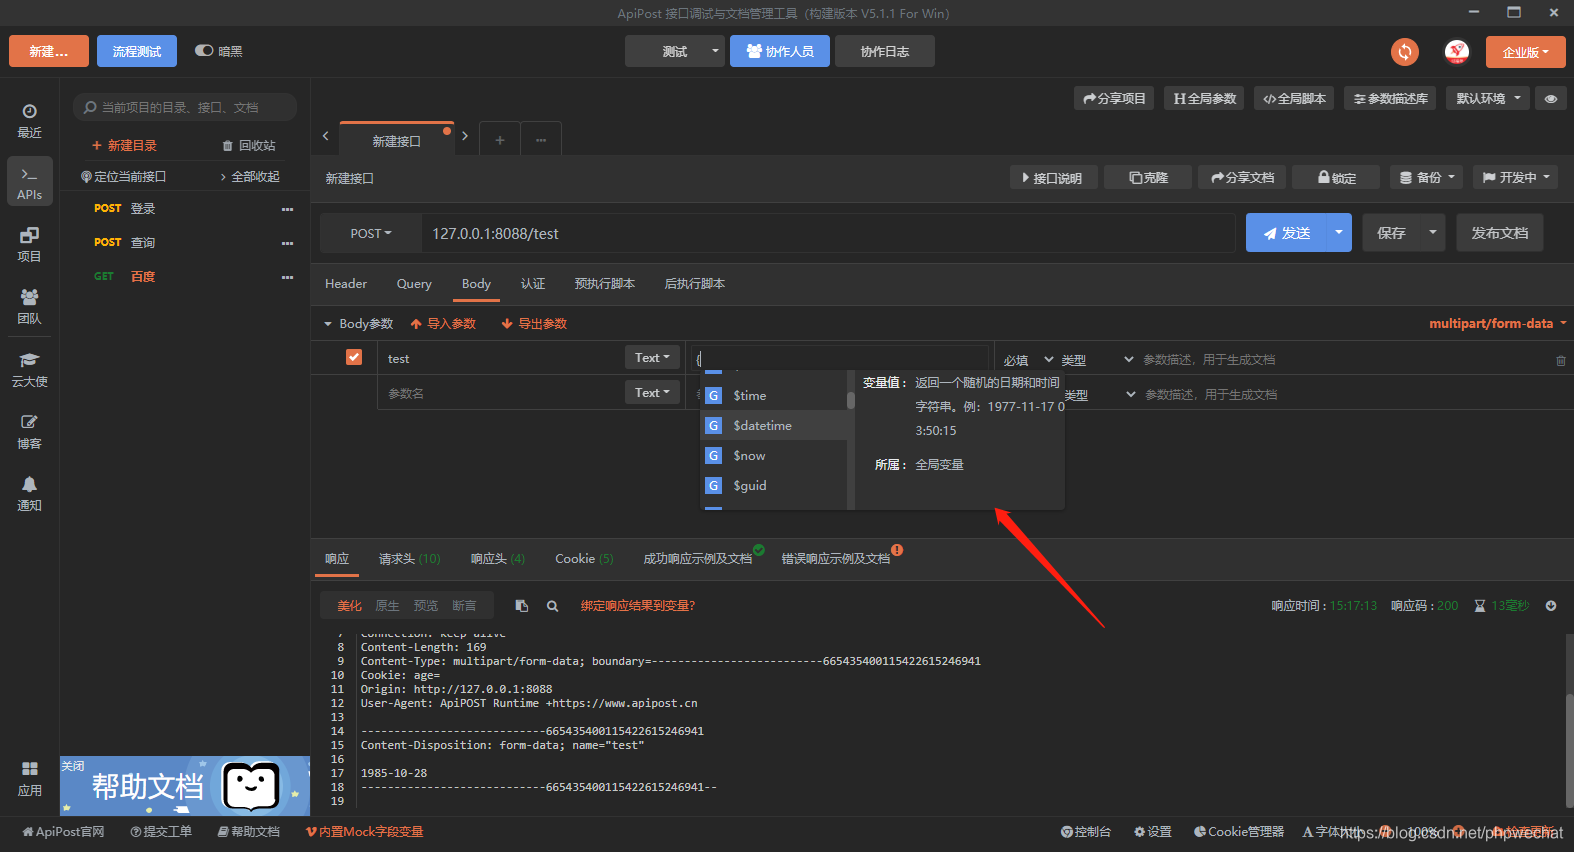Go to next tab with right chevron
1574x852 pixels.
[465, 136]
